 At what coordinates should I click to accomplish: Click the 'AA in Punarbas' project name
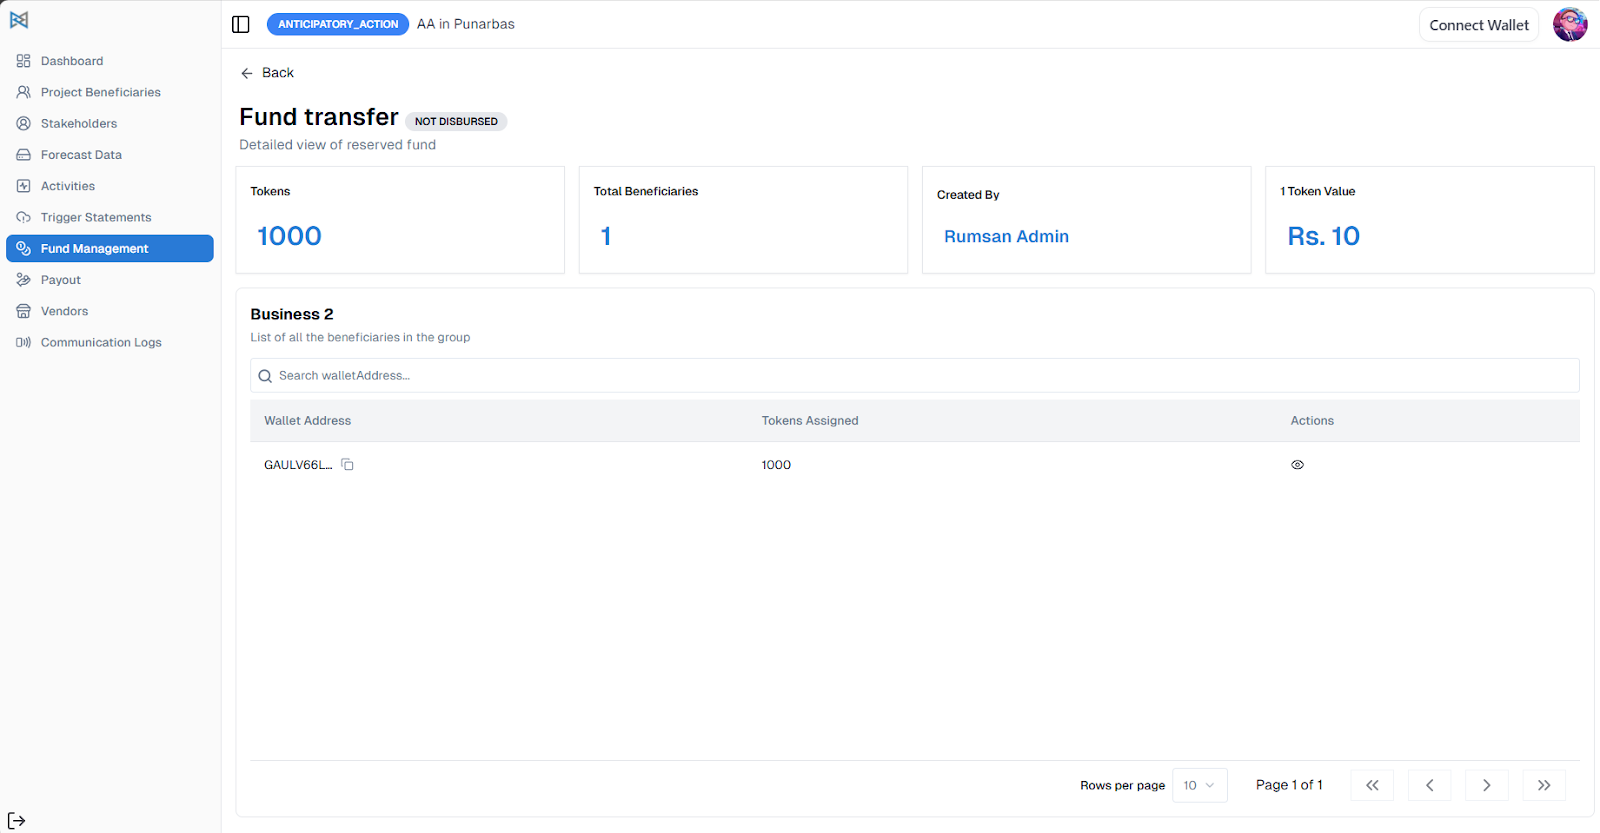[466, 24]
